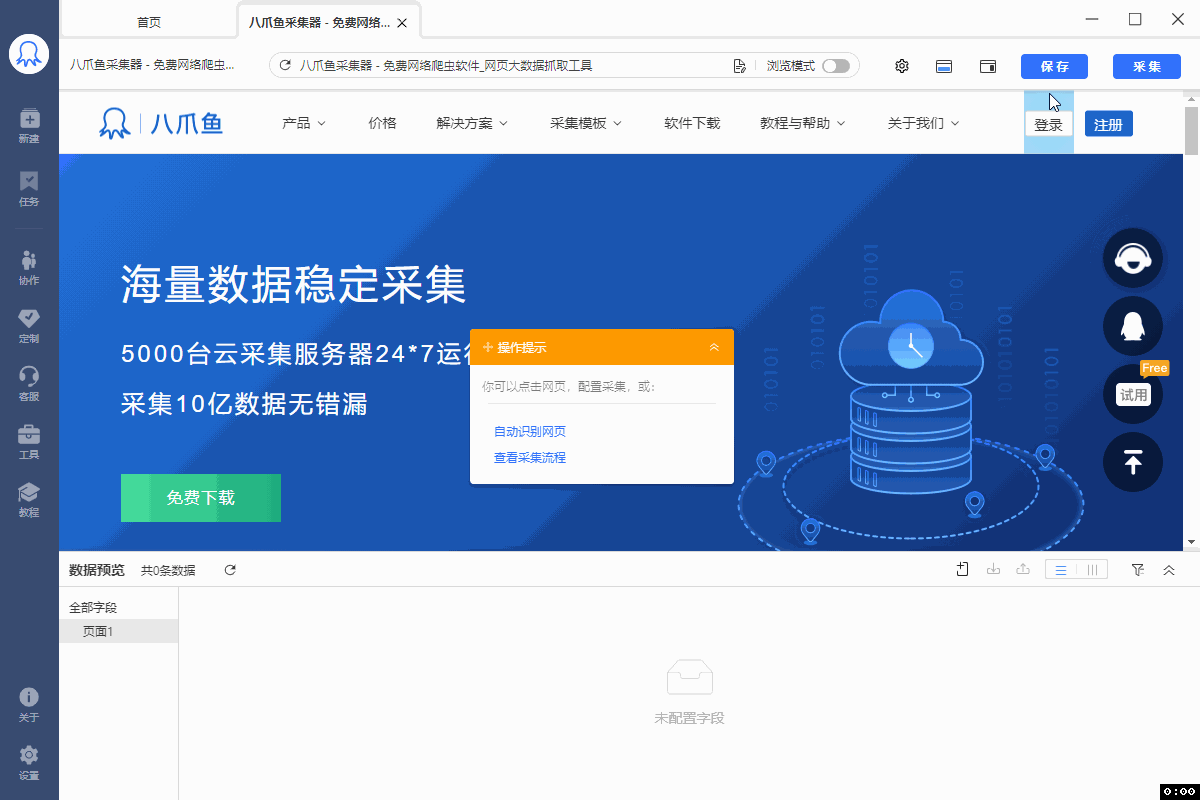The height and width of the screenshot is (800, 1200).
Task: Click the back-to-top arrow floating button
Action: click(1133, 462)
